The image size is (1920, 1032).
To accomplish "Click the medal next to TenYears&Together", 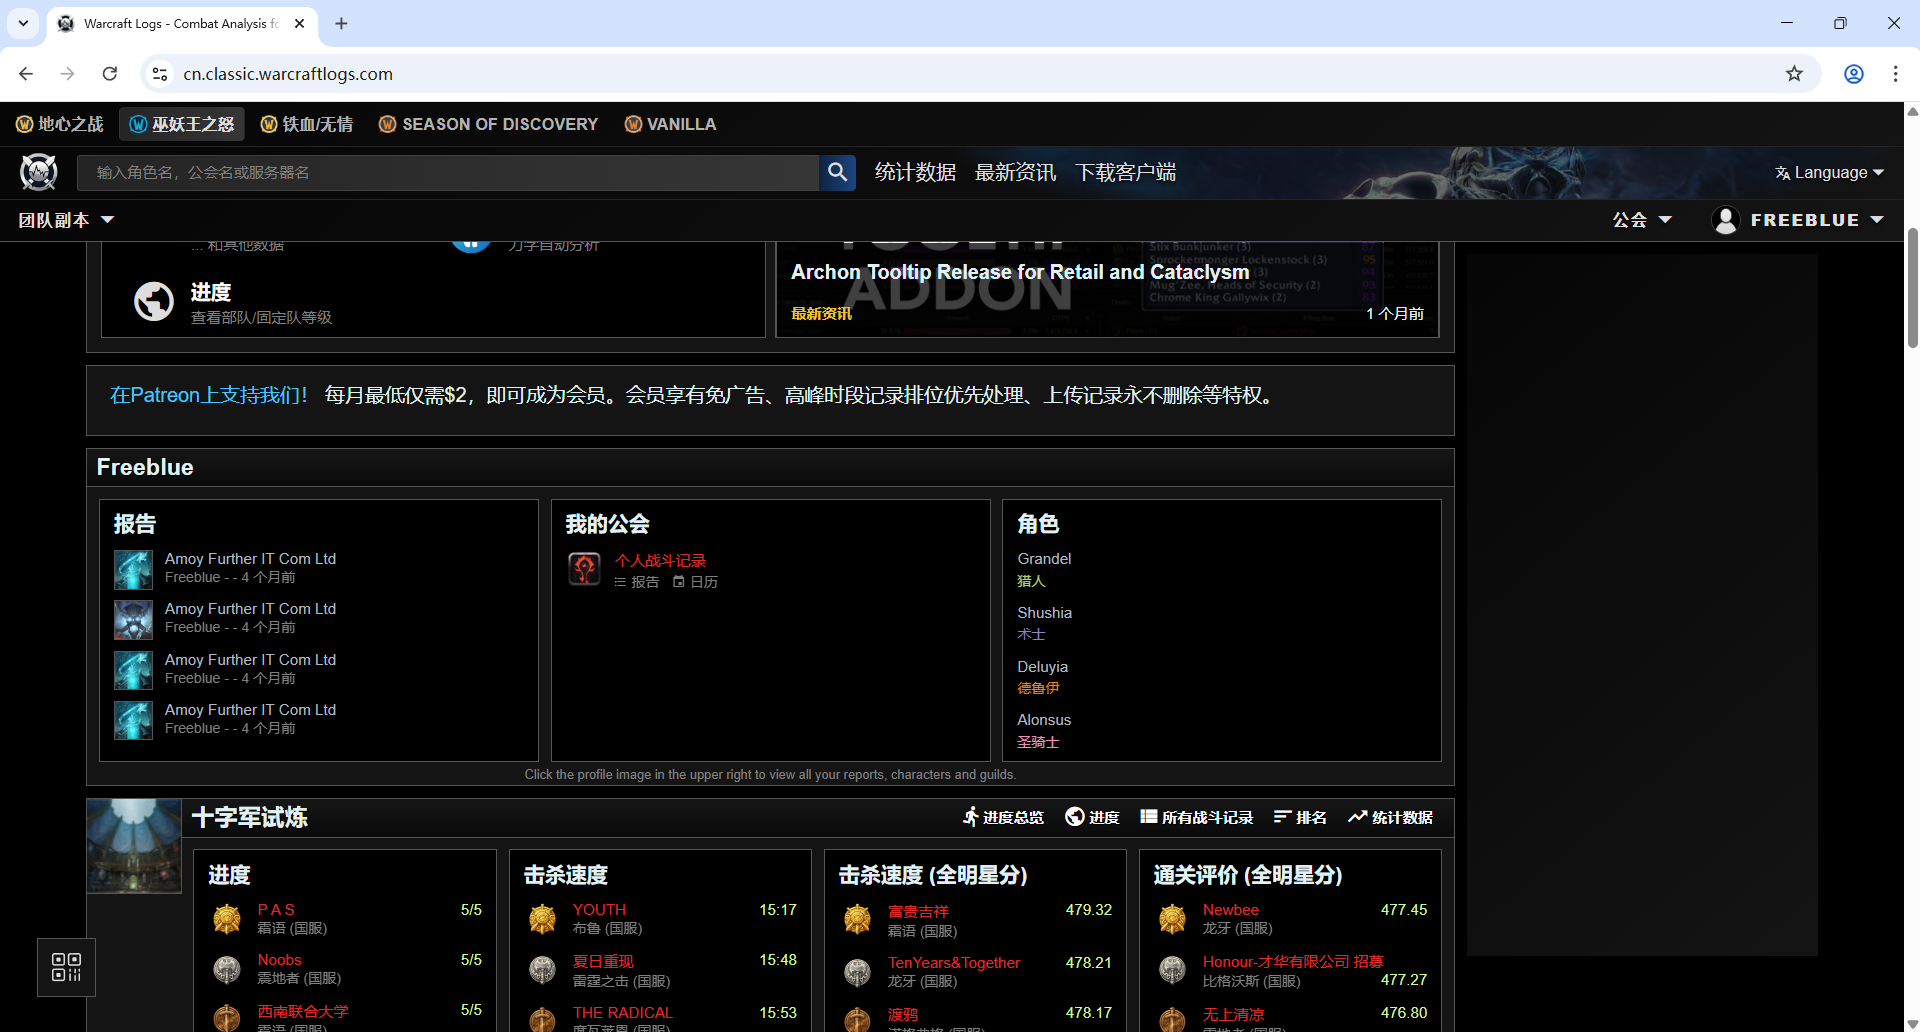I will click(x=857, y=971).
